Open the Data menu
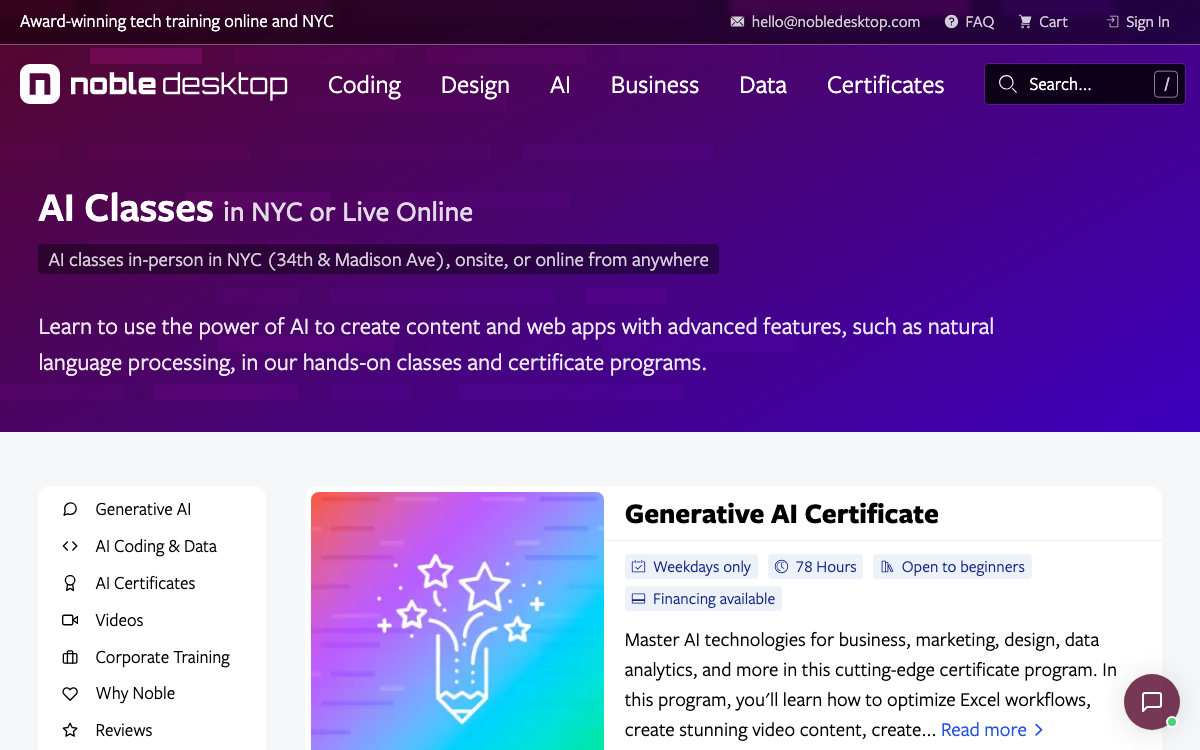Image resolution: width=1200 pixels, height=750 pixels. click(763, 85)
